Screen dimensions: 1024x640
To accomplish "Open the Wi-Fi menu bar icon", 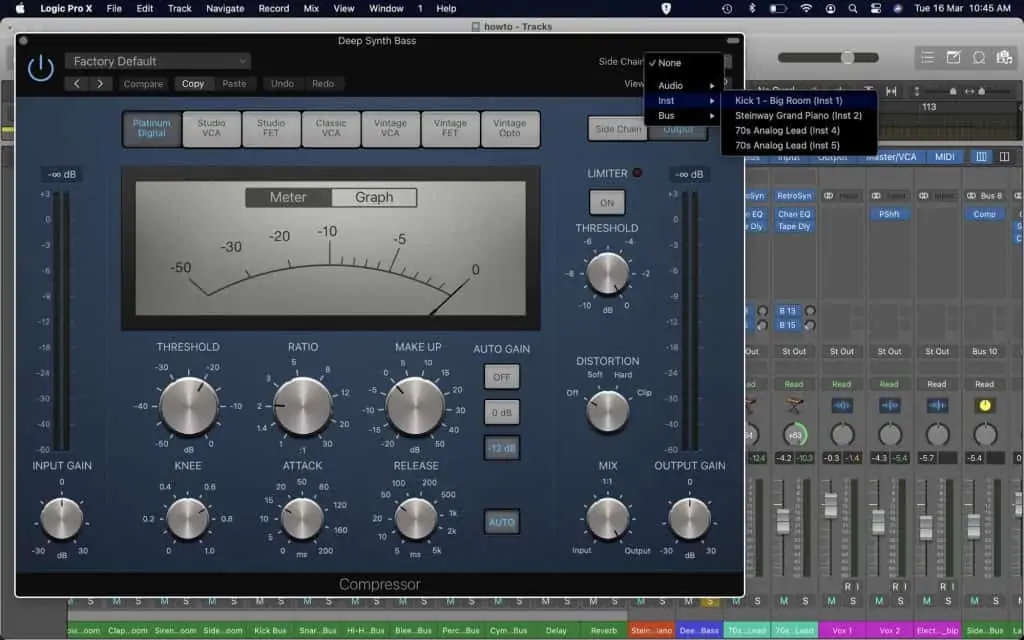I will (x=806, y=8).
